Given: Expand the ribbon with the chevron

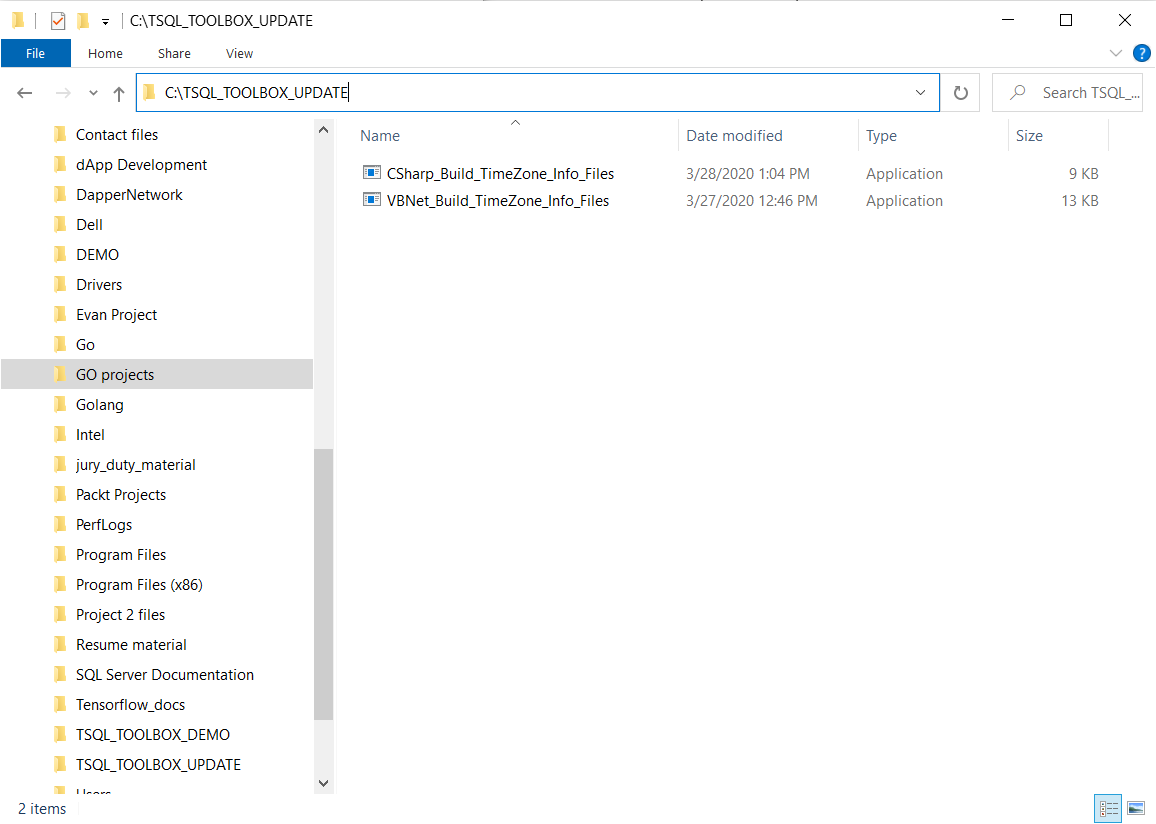Looking at the screenshot, I should (x=1115, y=53).
